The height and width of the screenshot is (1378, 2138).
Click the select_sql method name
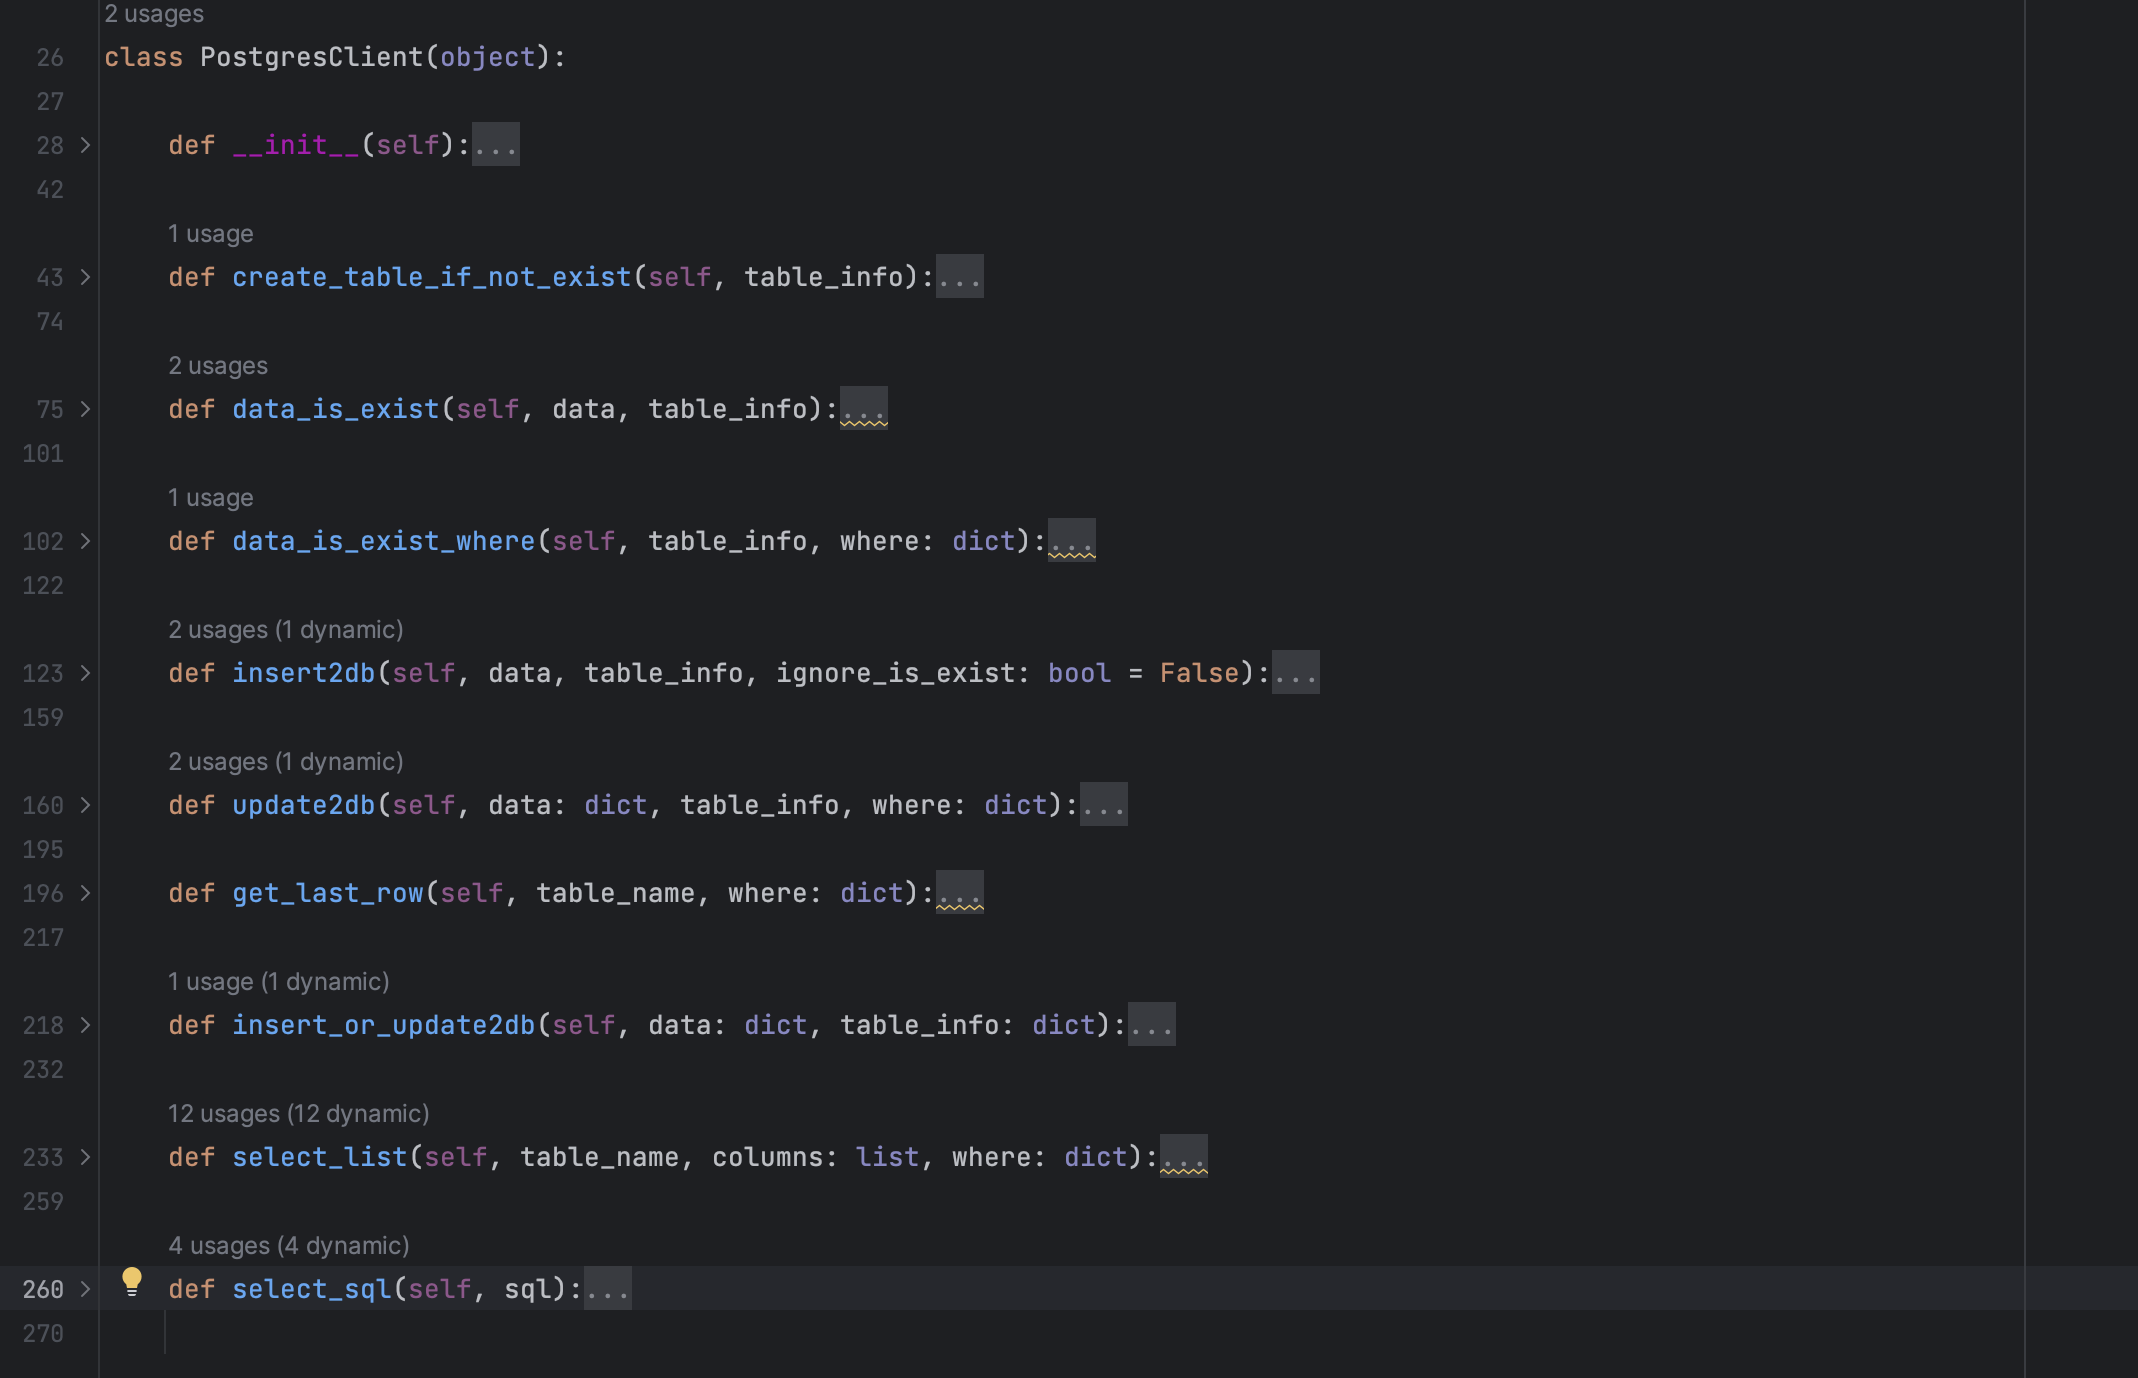coord(312,1289)
